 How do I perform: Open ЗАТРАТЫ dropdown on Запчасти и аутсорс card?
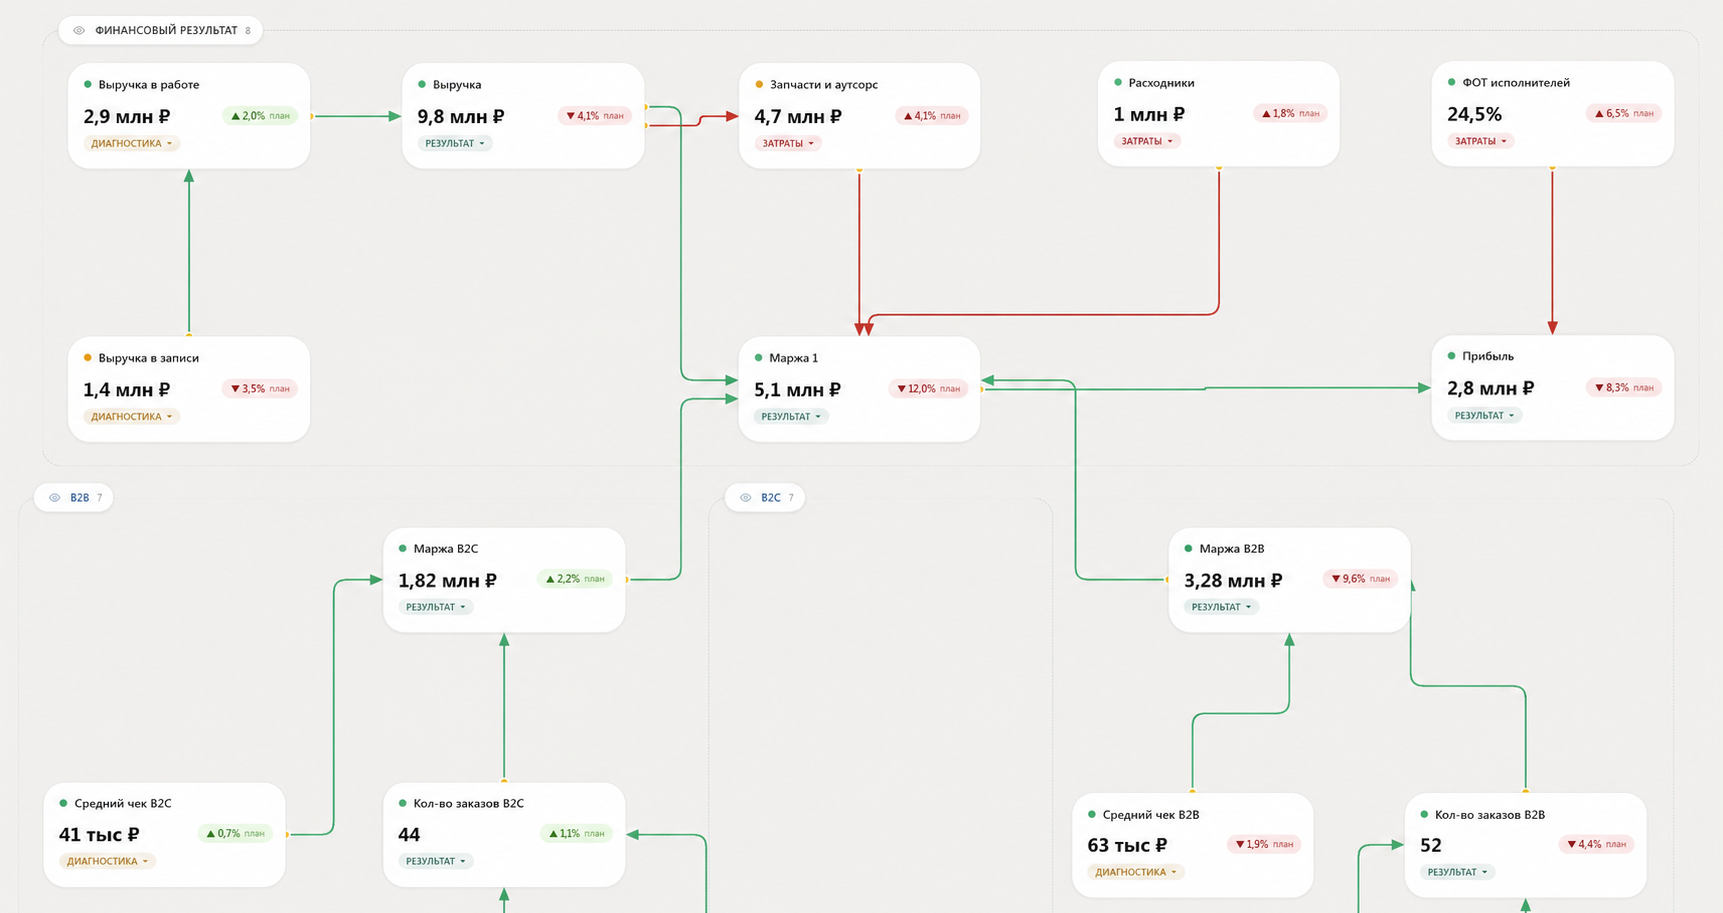788,143
